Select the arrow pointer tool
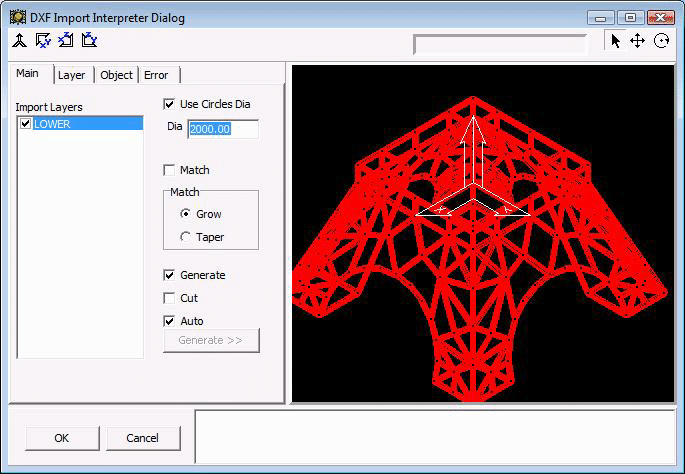Image resolution: width=685 pixels, height=474 pixels. (616, 41)
